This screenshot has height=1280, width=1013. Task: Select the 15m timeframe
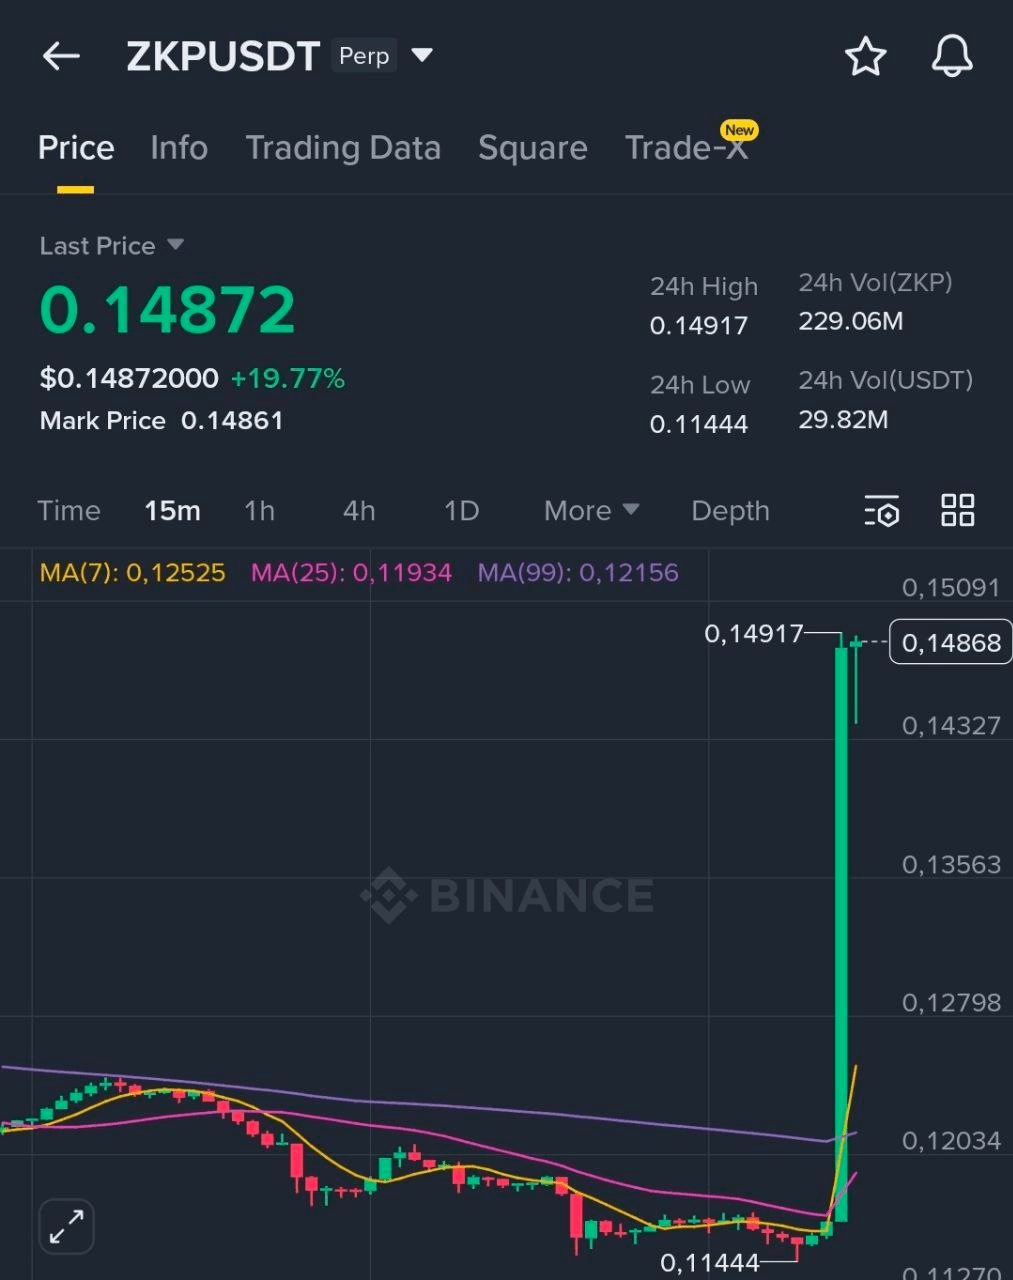point(172,511)
